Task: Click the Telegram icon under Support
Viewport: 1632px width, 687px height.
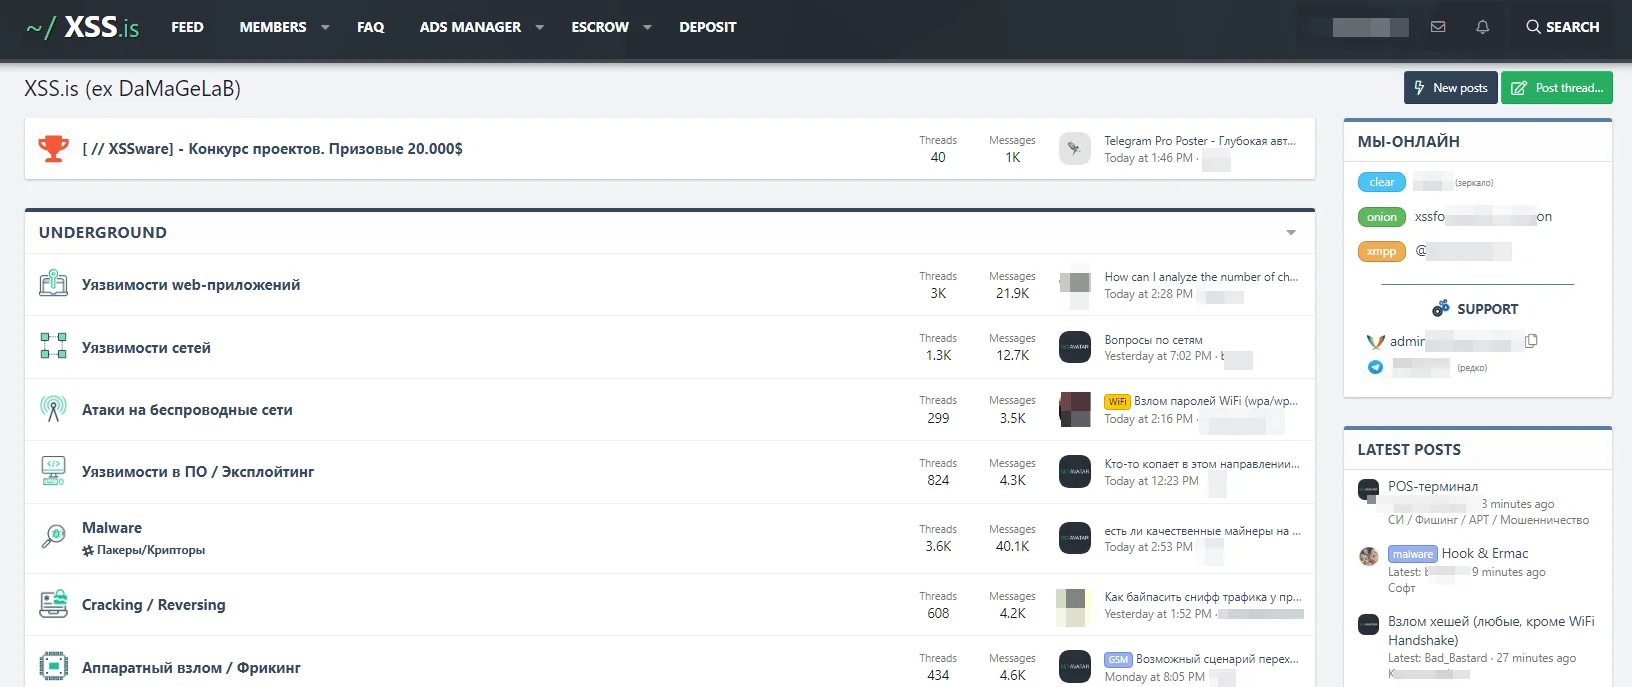Action: pos(1375,367)
